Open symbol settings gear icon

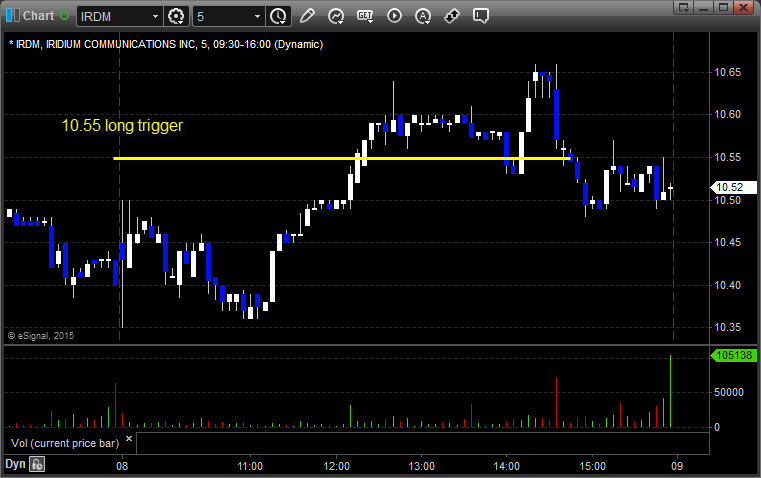[176, 16]
